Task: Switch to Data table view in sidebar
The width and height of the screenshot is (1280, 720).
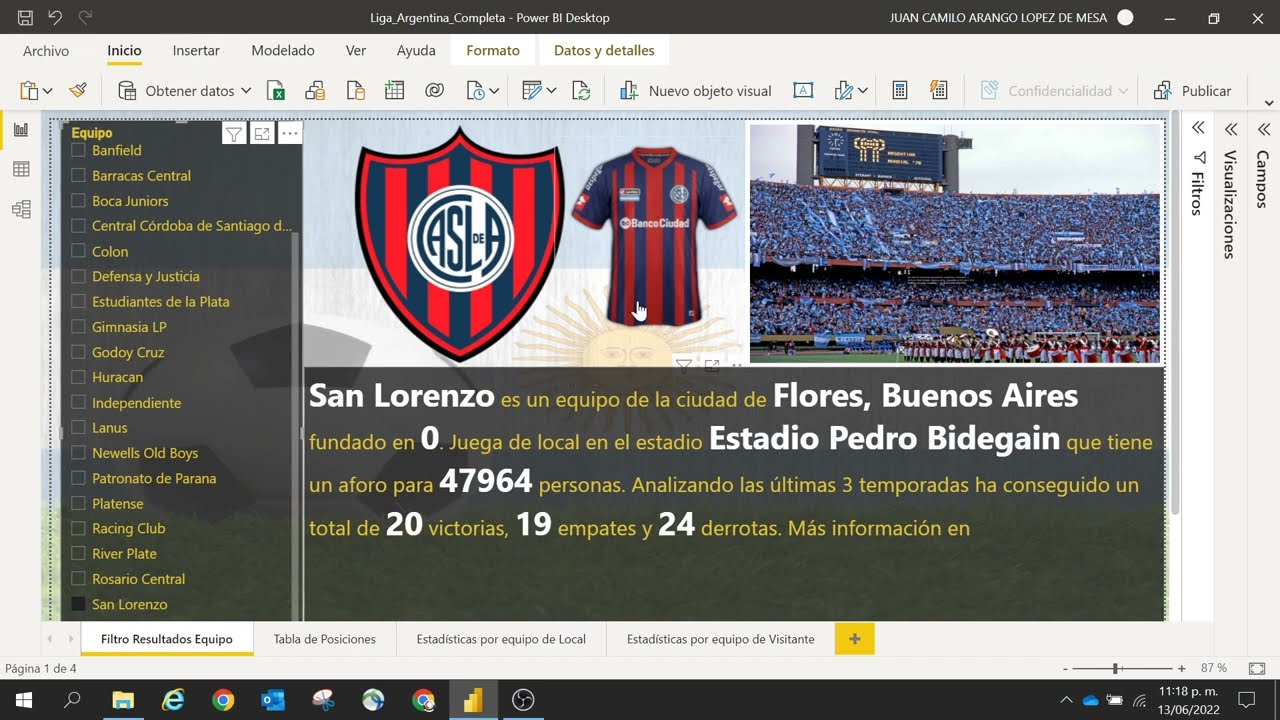Action: point(21,169)
